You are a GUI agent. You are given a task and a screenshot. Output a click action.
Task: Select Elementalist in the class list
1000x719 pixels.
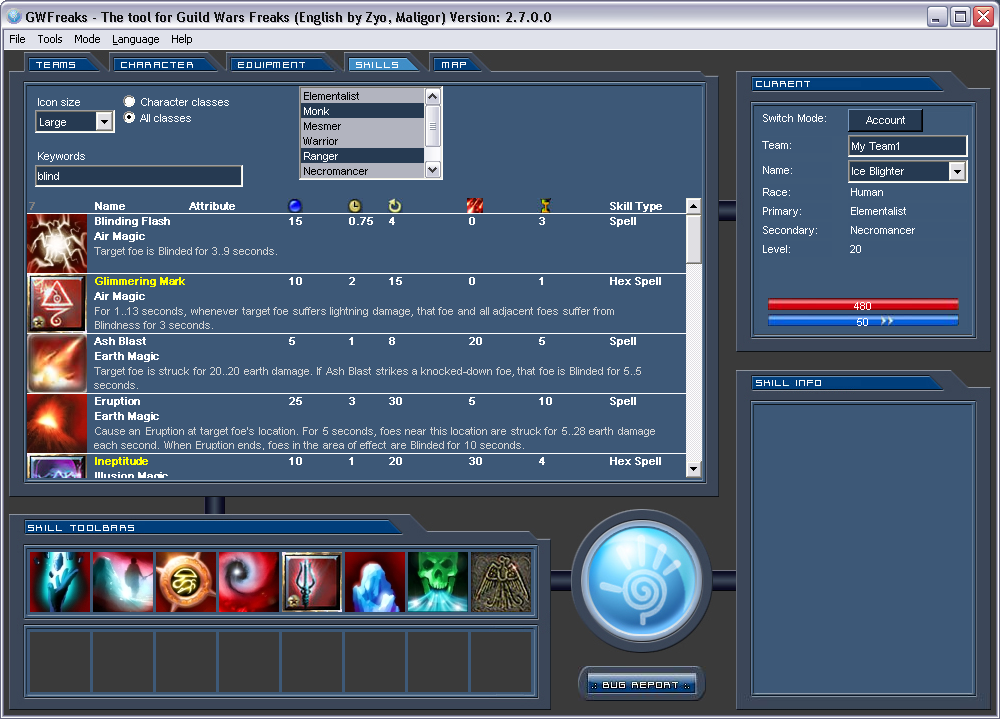click(x=362, y=96)
